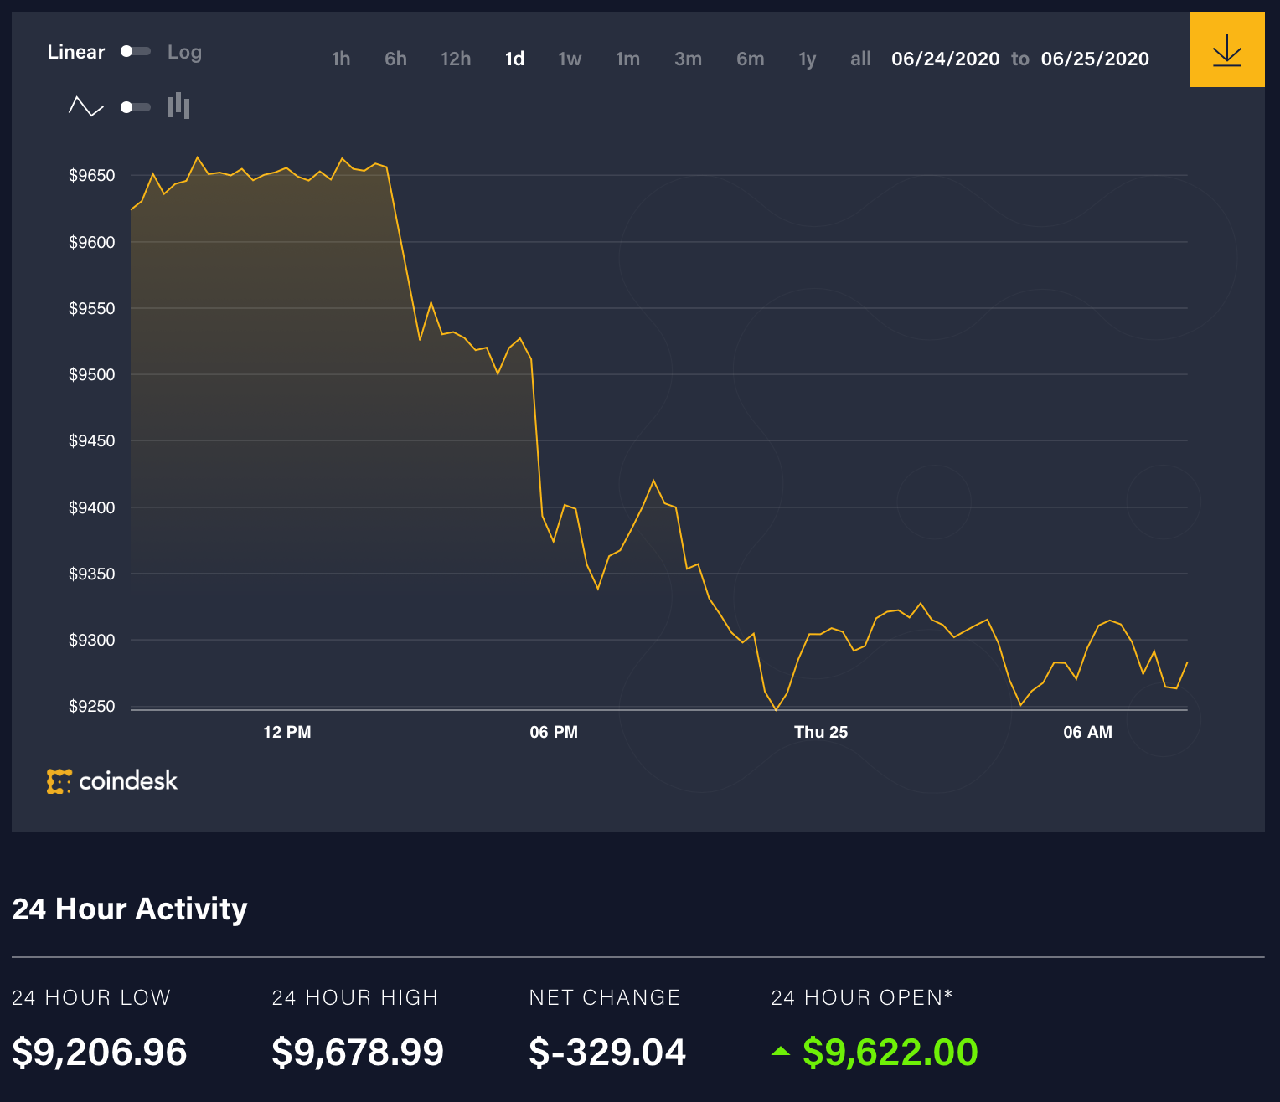Select the 1w time range
This screenshot has height=1102, width=1280.
pos(570,59)
